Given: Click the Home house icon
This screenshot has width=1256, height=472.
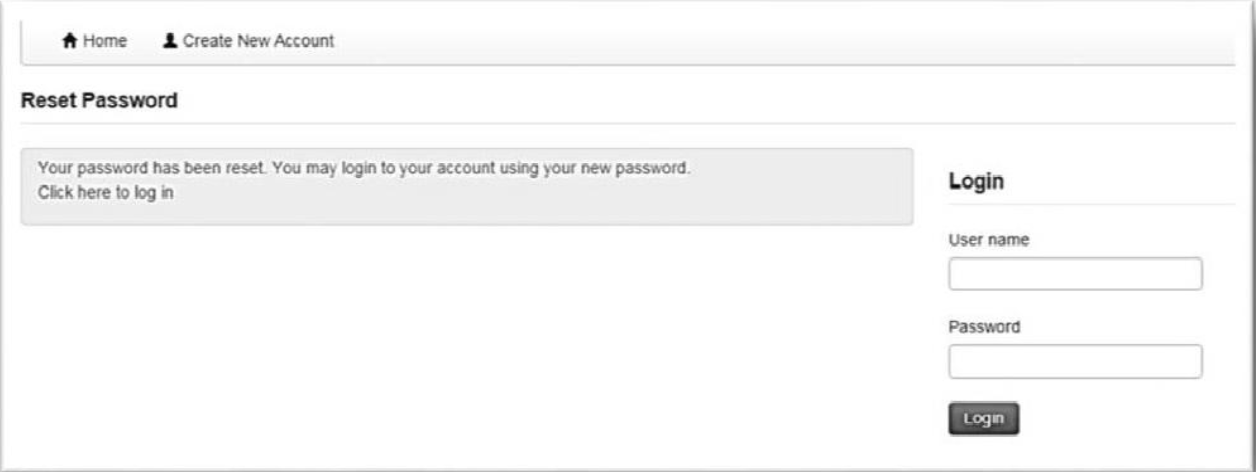Looking at the screenshot, I should pyautogui.click(x=70, y=41).
